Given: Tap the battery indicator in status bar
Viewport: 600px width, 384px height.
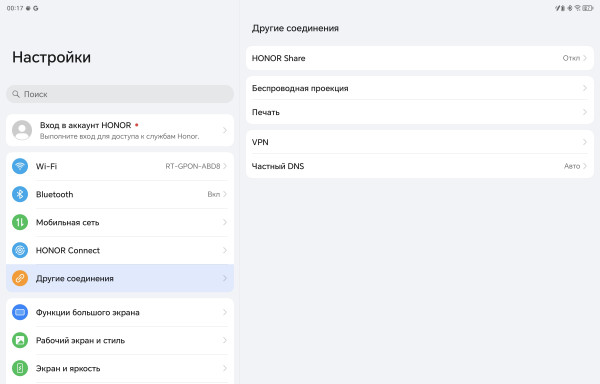Looking at the screenshot, I should [x=588, y=8].
